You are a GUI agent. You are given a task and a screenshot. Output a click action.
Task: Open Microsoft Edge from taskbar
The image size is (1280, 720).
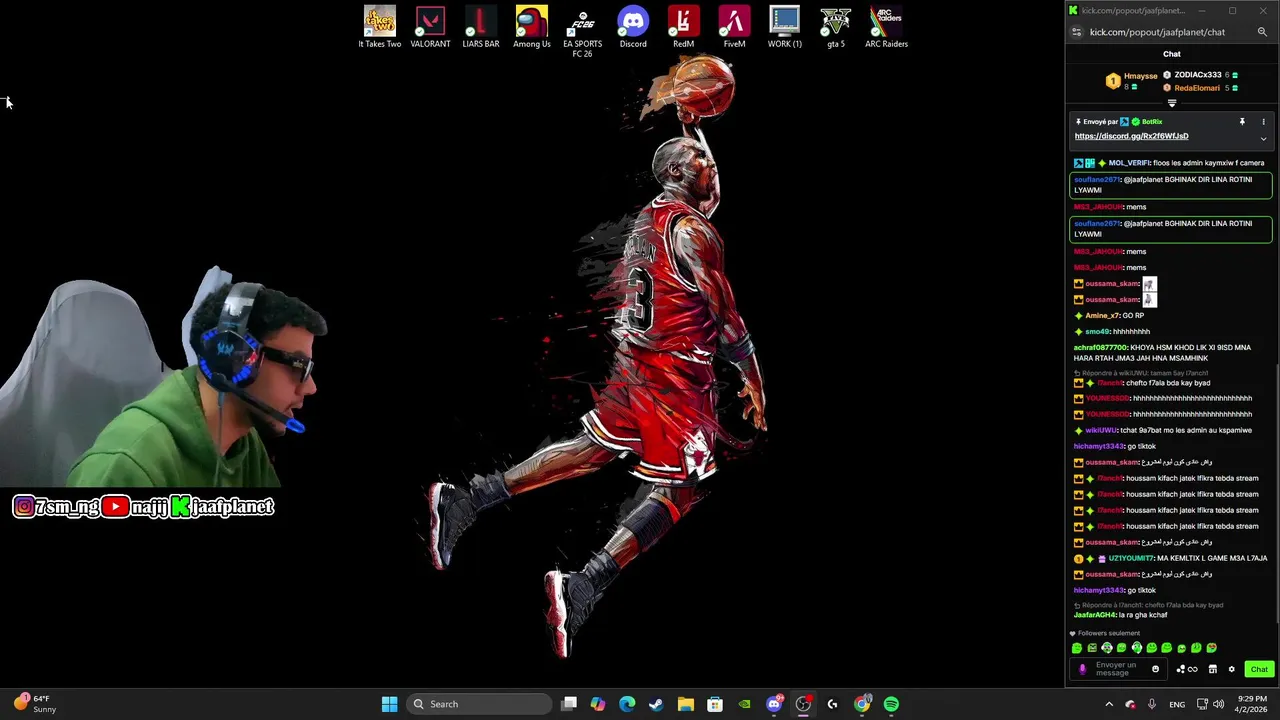pos(627,704)
